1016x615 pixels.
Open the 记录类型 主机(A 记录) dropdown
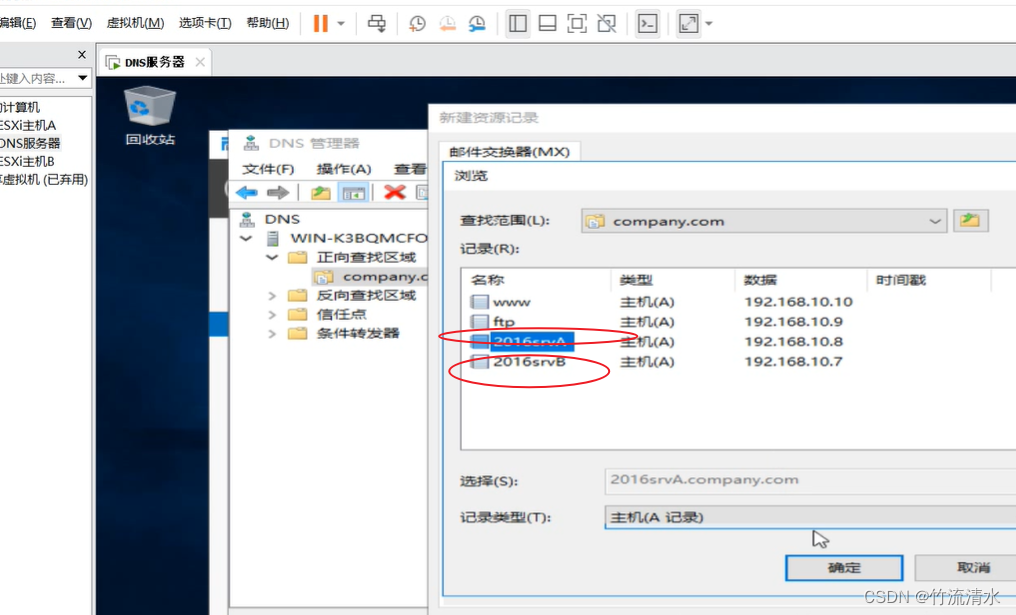tap(810, 517)
